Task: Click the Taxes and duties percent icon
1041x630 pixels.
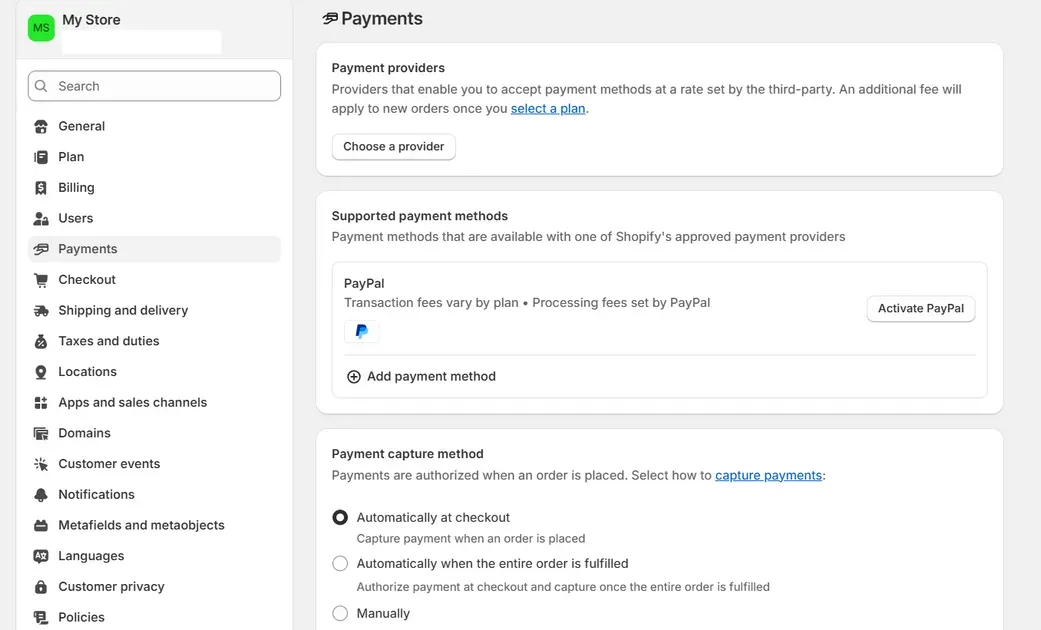Action: pos(40,341)
